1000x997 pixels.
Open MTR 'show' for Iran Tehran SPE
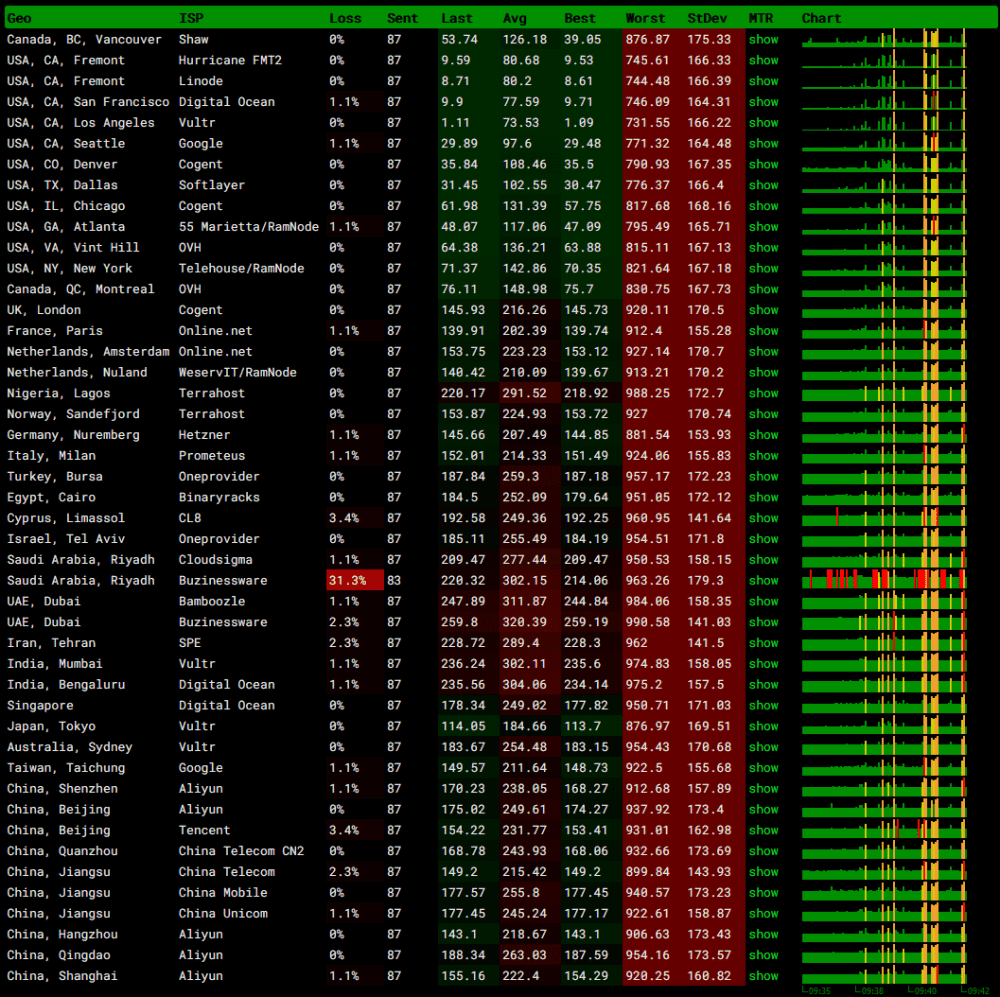pos(763,643)
